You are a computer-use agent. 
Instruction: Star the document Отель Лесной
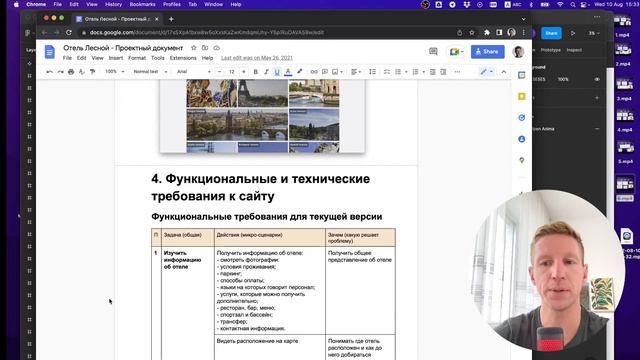point(193,48)
